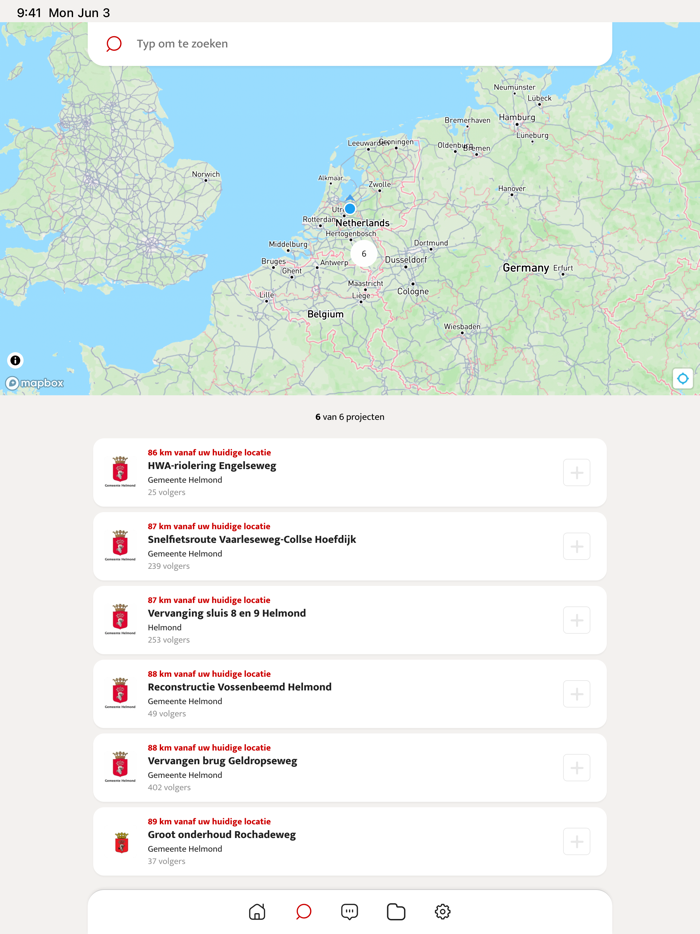Tap the 'Hamburg' city label on map
This screenshot has height=934, width=700.
tap(517, 117)
